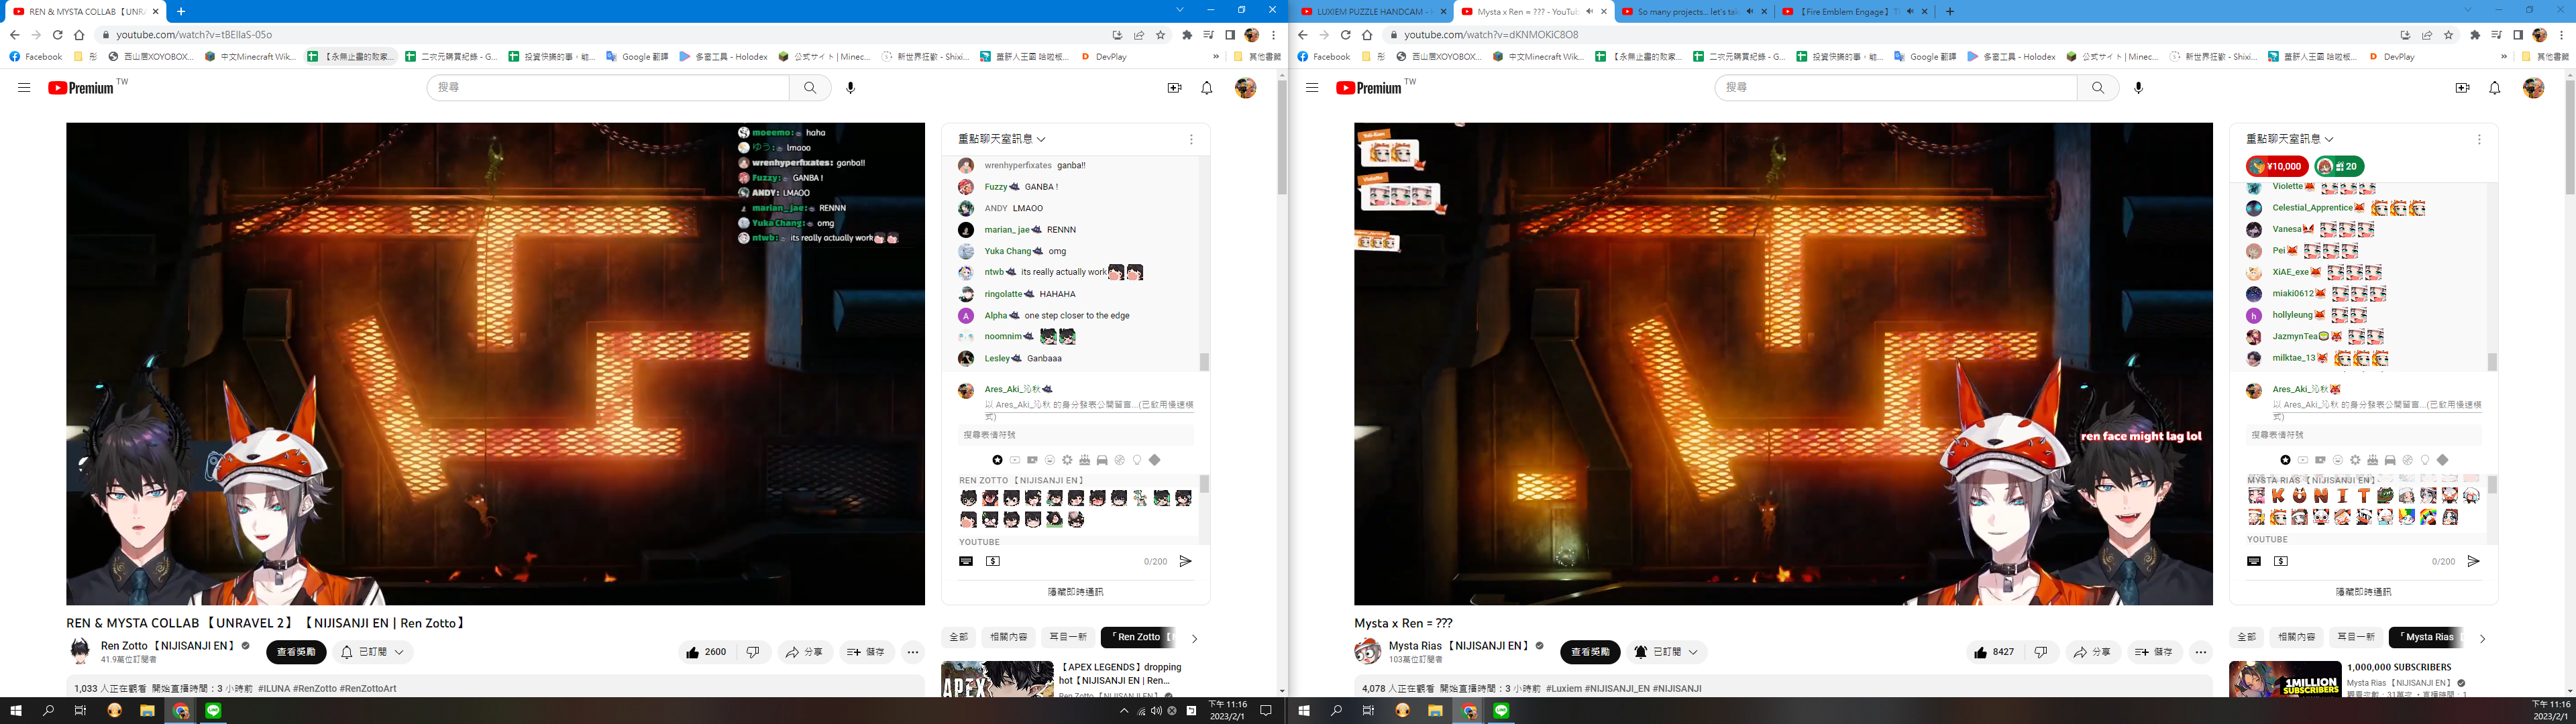Toggle emoji keyboard icon in left chat
The width and height of the screenshot is (2576, 724).
coord(966,561)
